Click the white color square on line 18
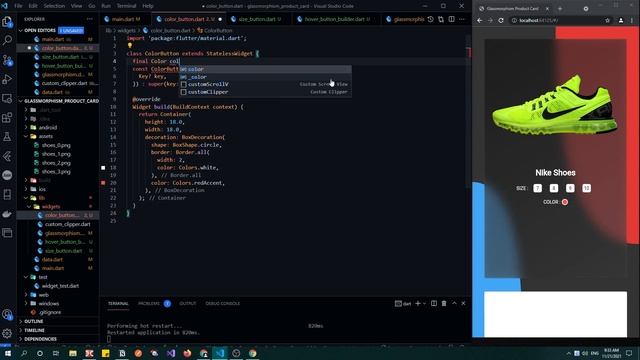 (x=103, y=168)
